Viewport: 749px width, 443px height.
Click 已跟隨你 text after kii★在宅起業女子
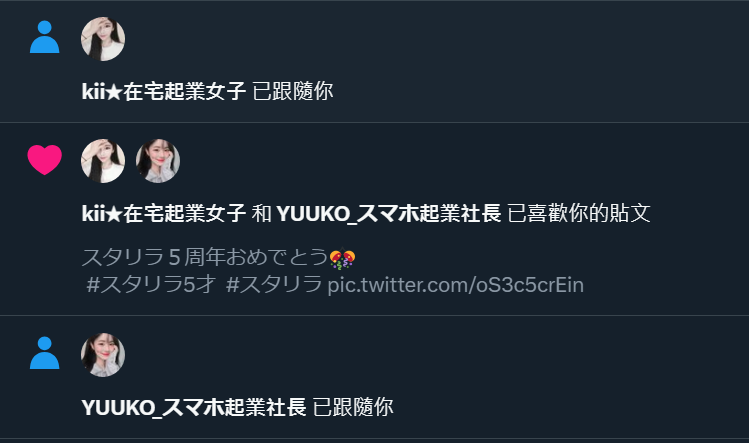click(292, 91)
